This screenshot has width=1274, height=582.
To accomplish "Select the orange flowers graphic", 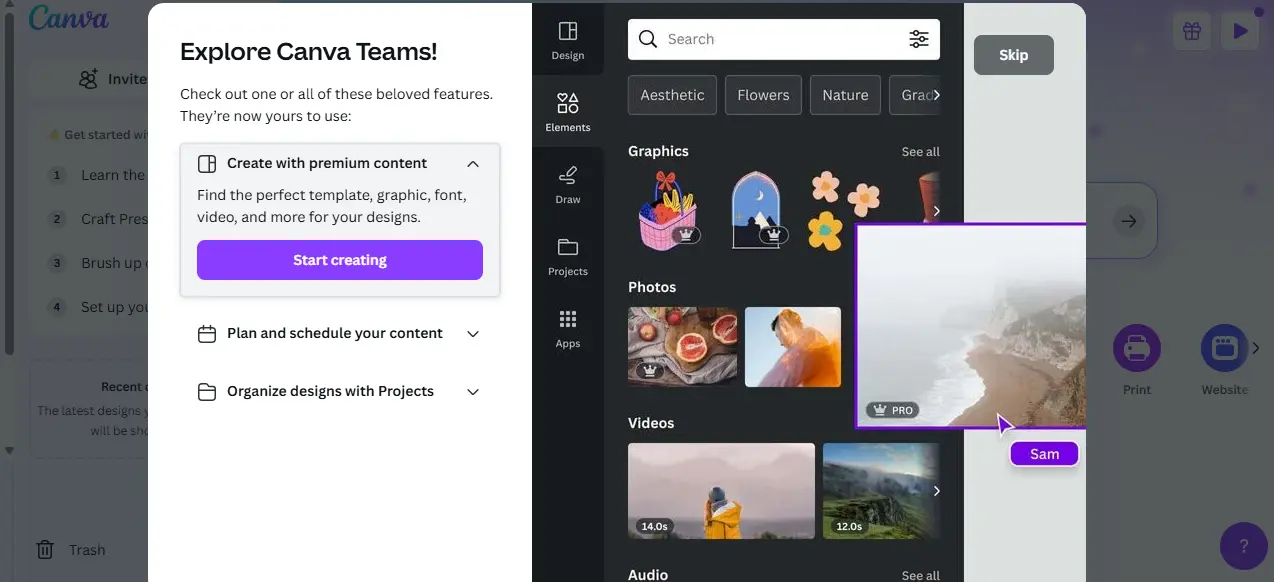I will (843, 210).
